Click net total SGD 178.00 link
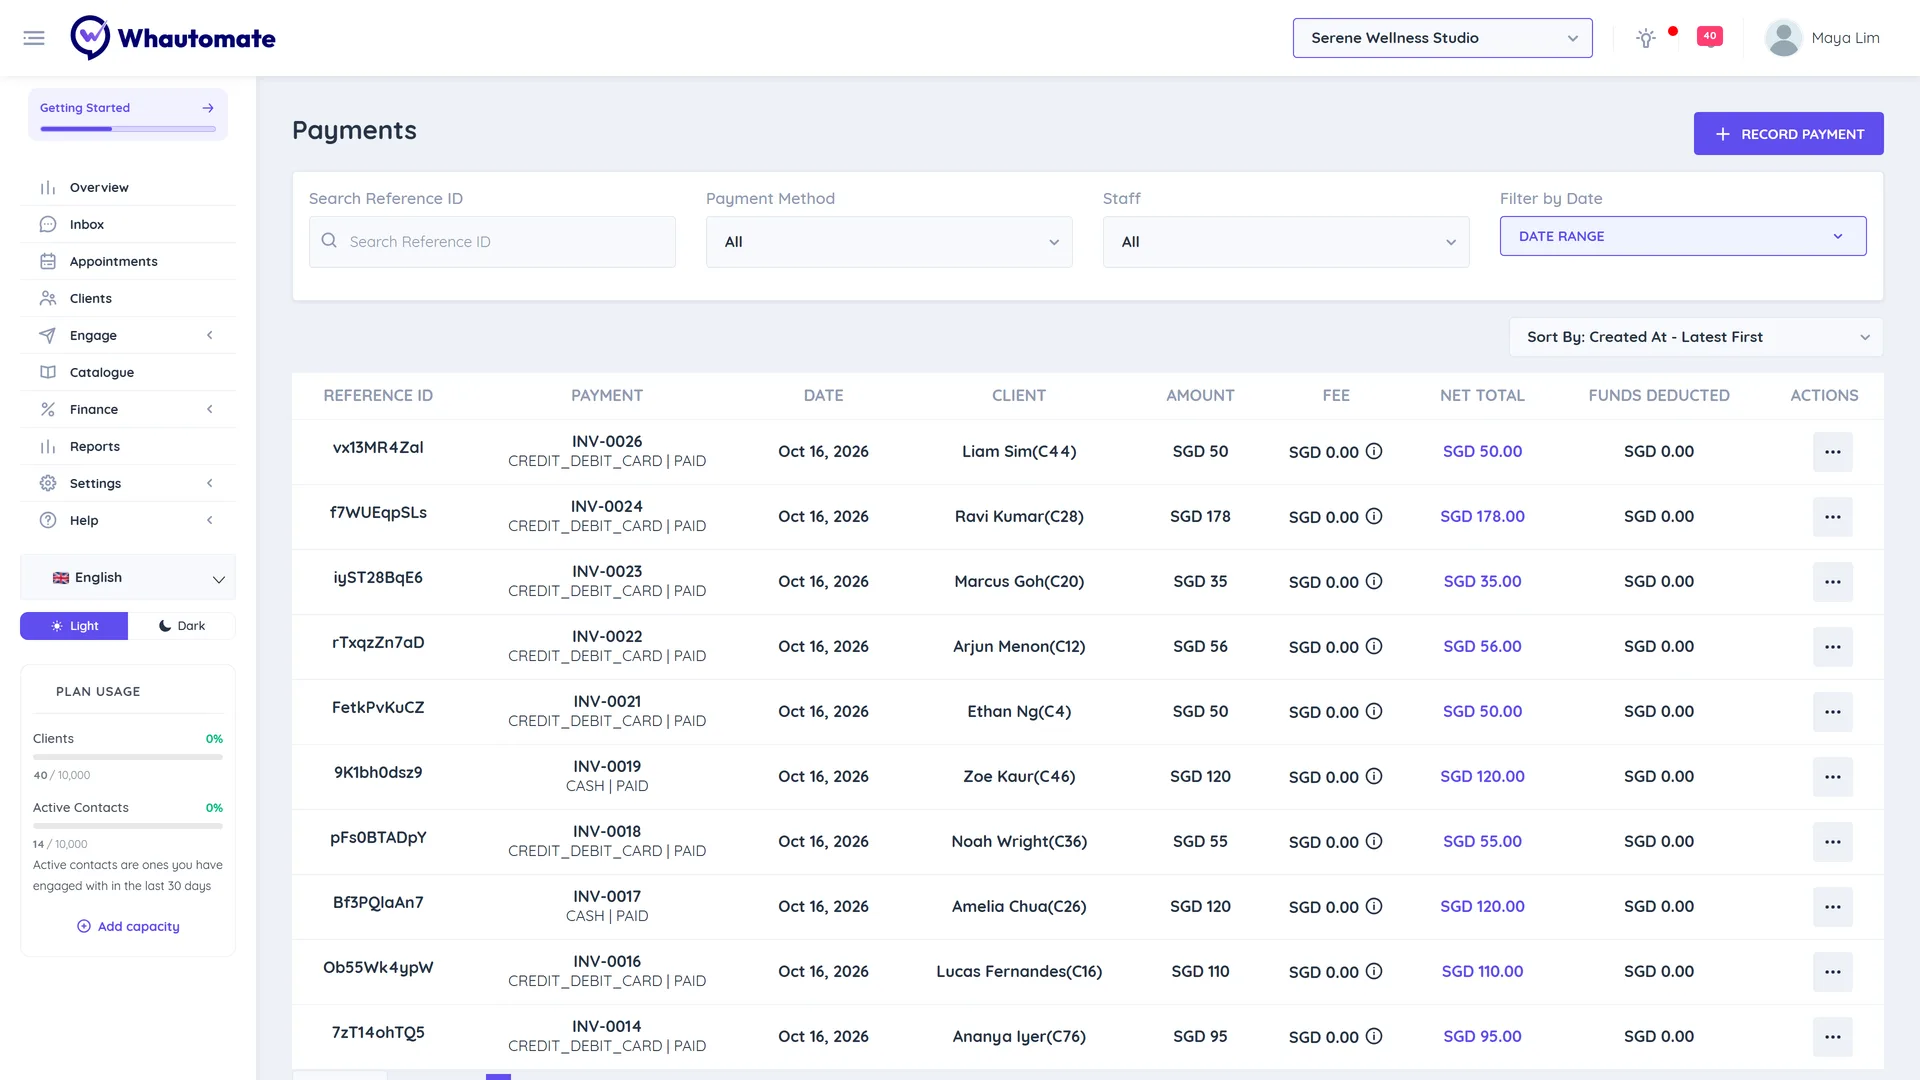1920x1080 pixels. coord(1482,516)
